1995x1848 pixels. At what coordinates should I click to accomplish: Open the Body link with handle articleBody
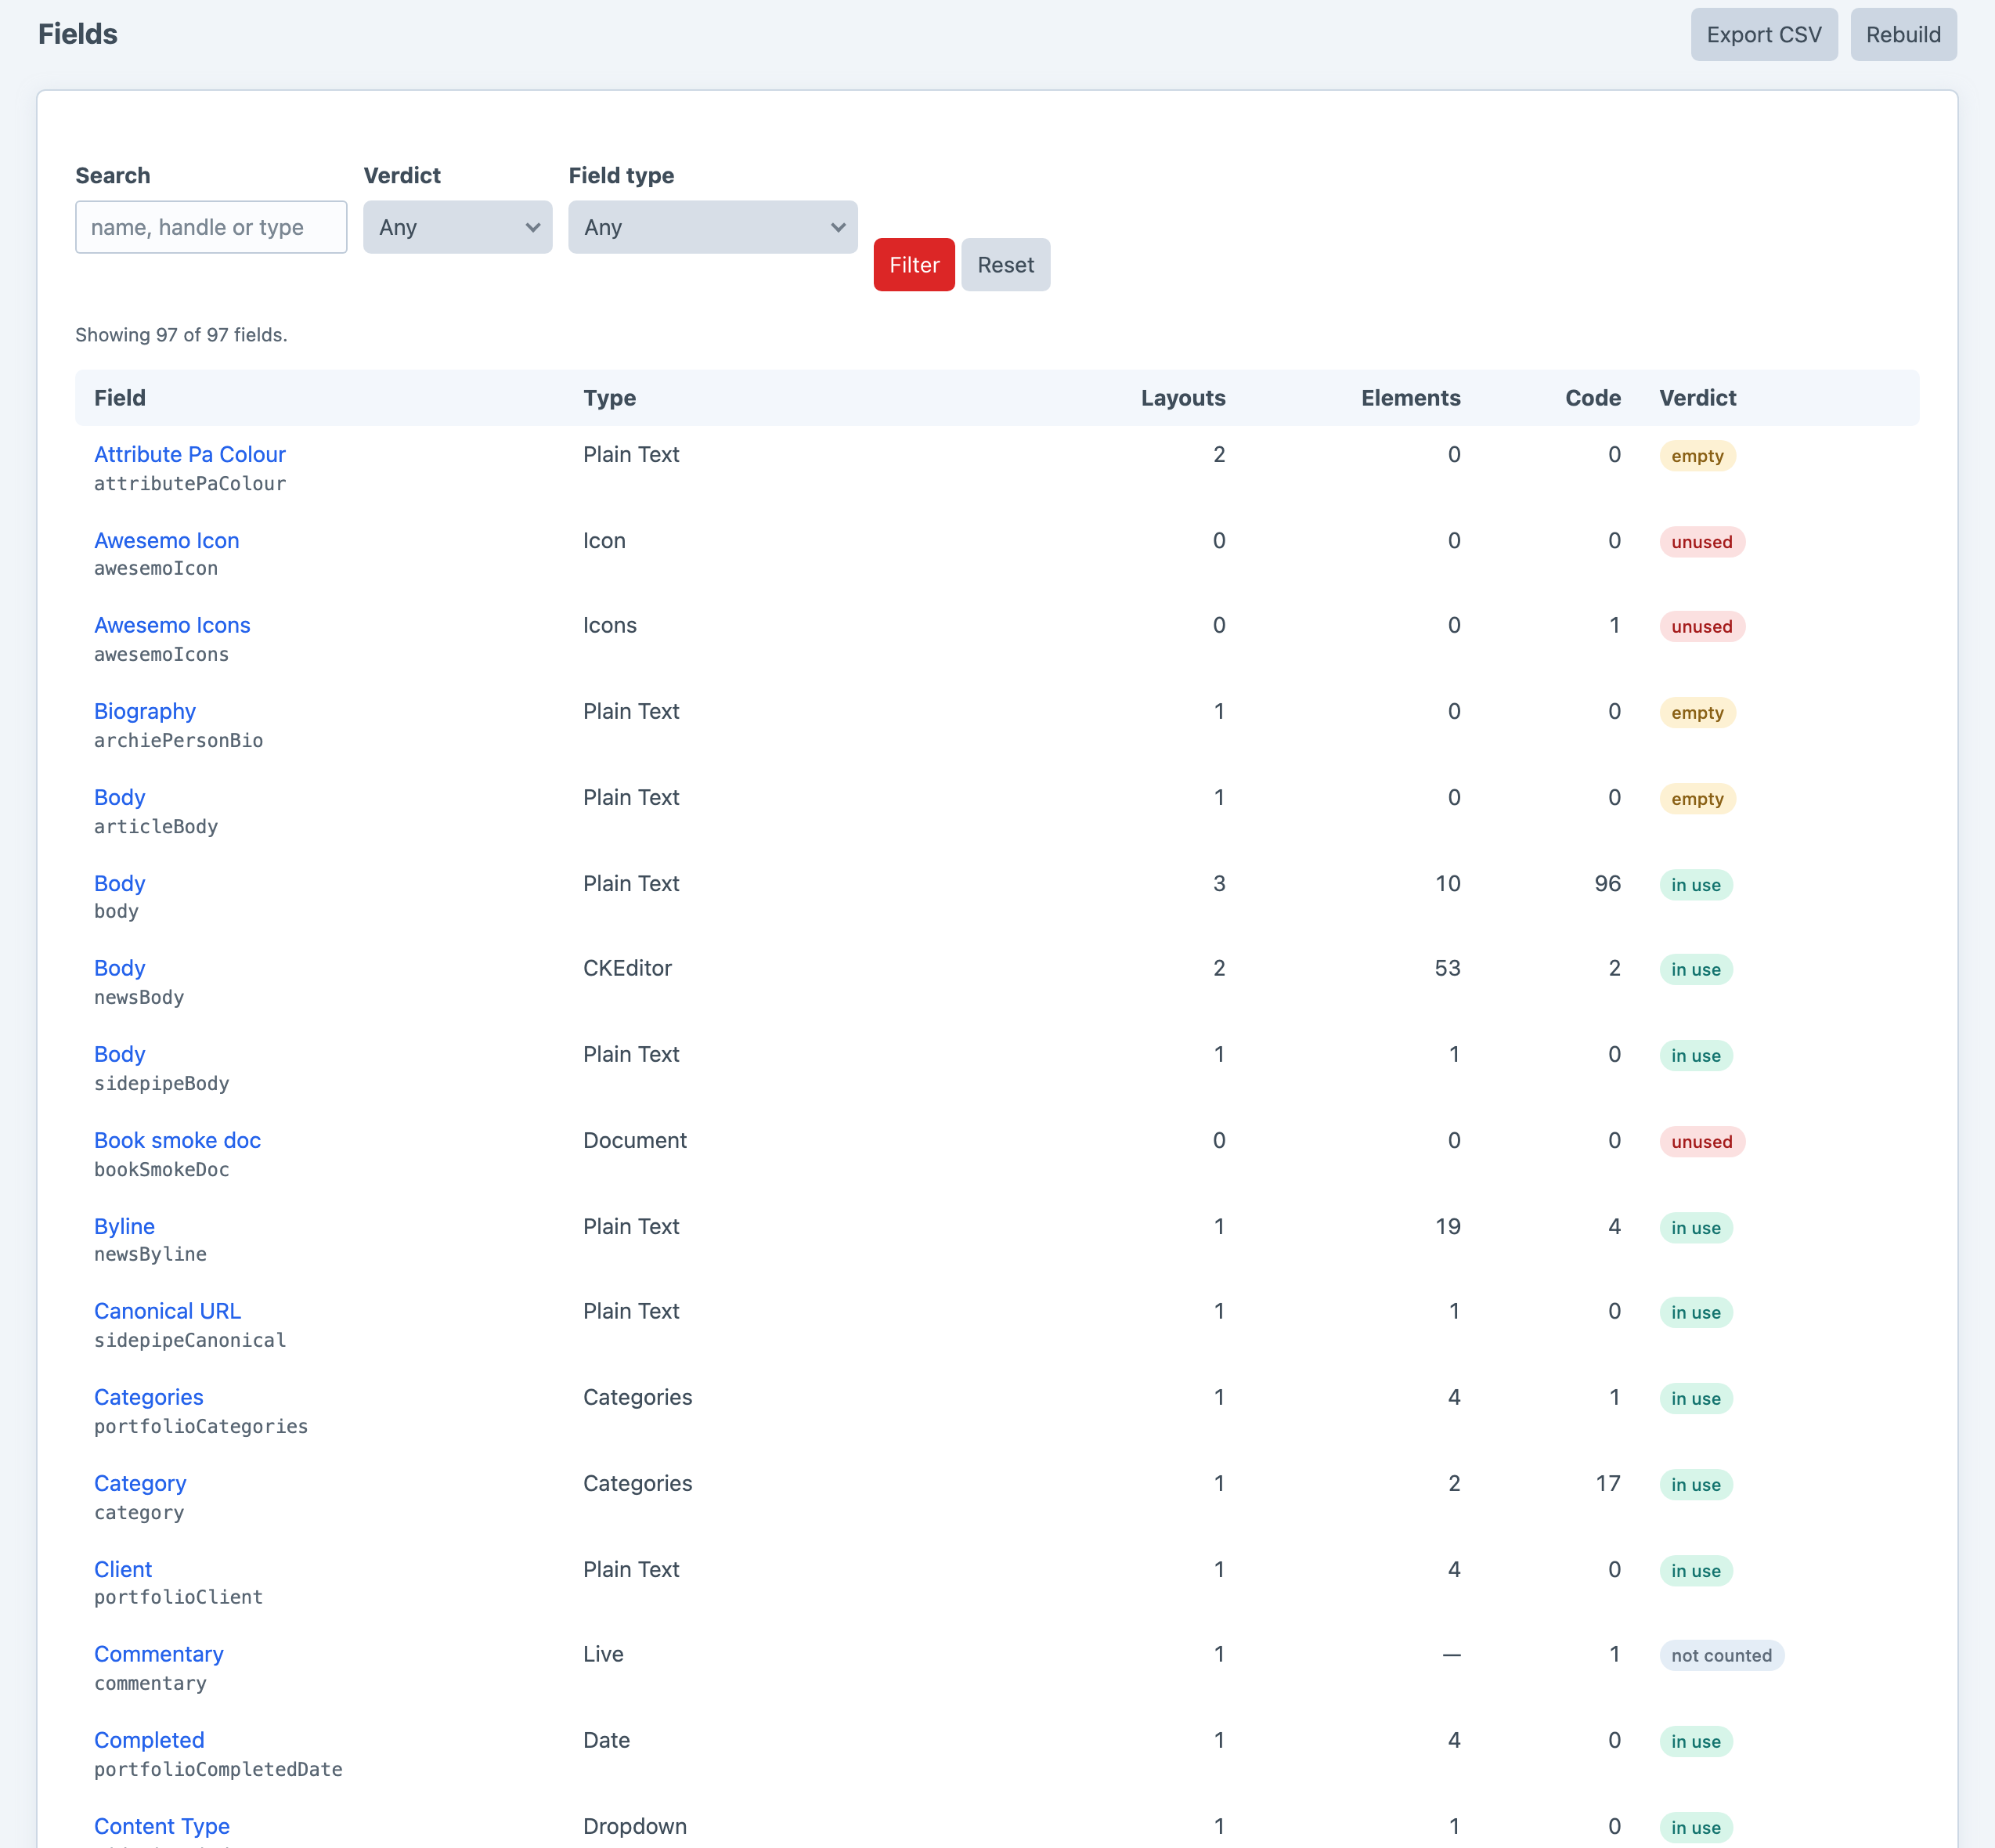(120, 797)
